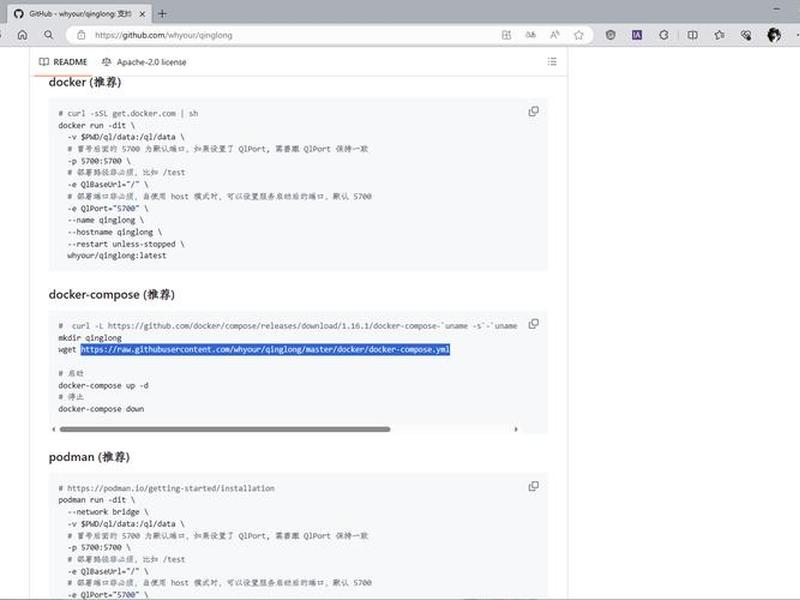The height and width of the screenshot is (600, 800).
Task: Click the translate page icon
Action: 531,35
